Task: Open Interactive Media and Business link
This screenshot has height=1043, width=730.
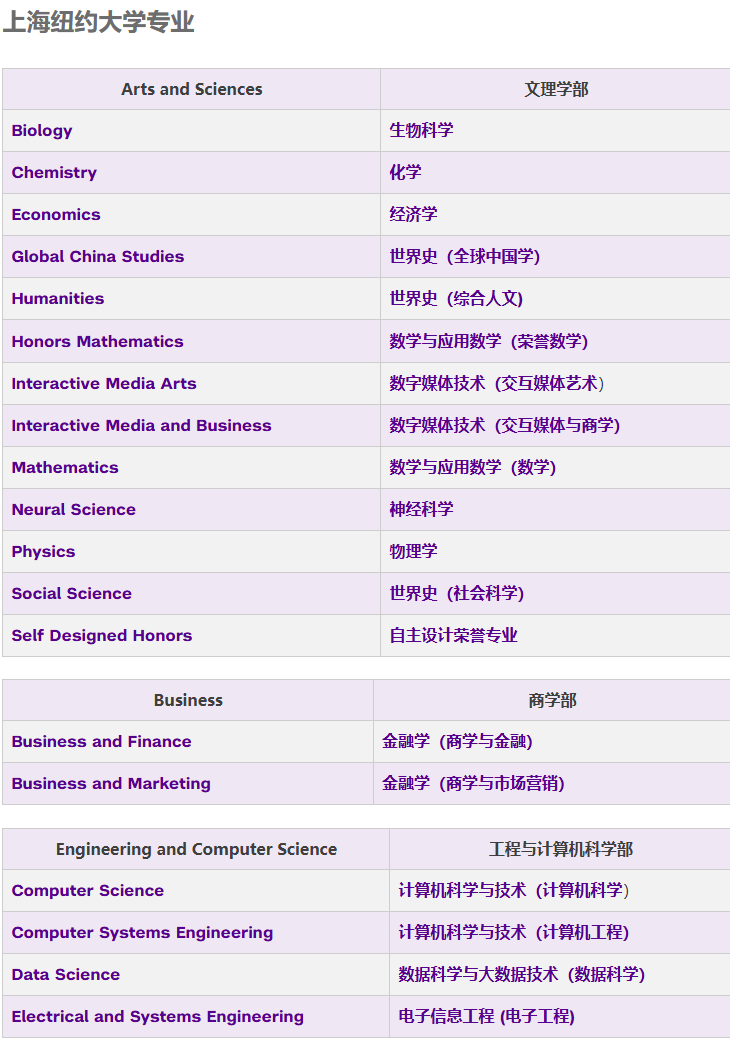Action: 141,425
